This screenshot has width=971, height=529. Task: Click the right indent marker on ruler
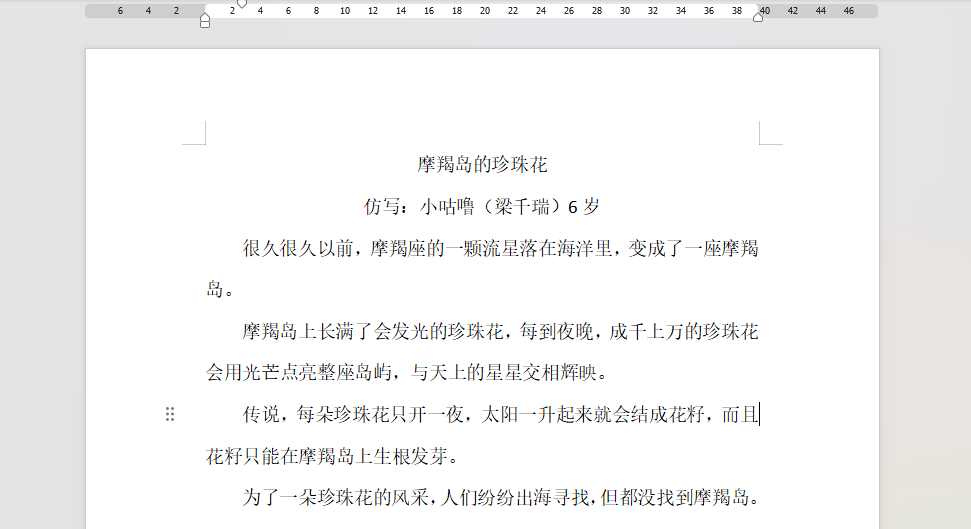pos(758,17)
